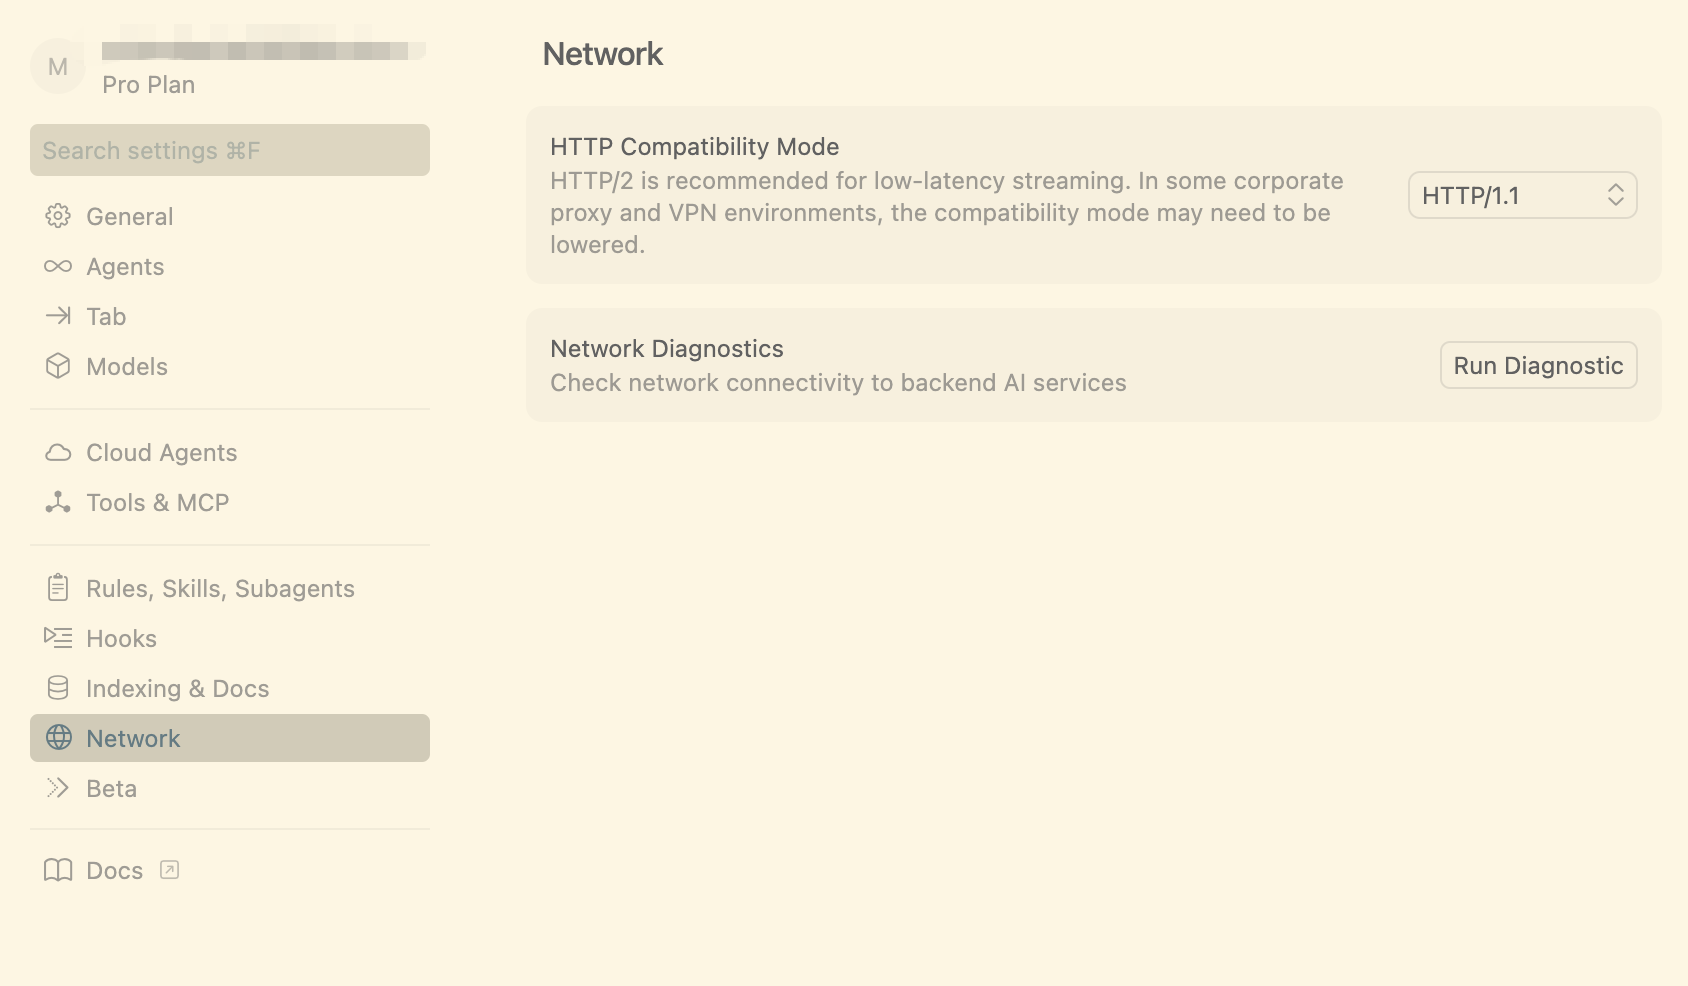The width and height of the screenshot is (1688, 986).
Task: Open the Cloud Agents settings page
Action: tap(161, 453)
